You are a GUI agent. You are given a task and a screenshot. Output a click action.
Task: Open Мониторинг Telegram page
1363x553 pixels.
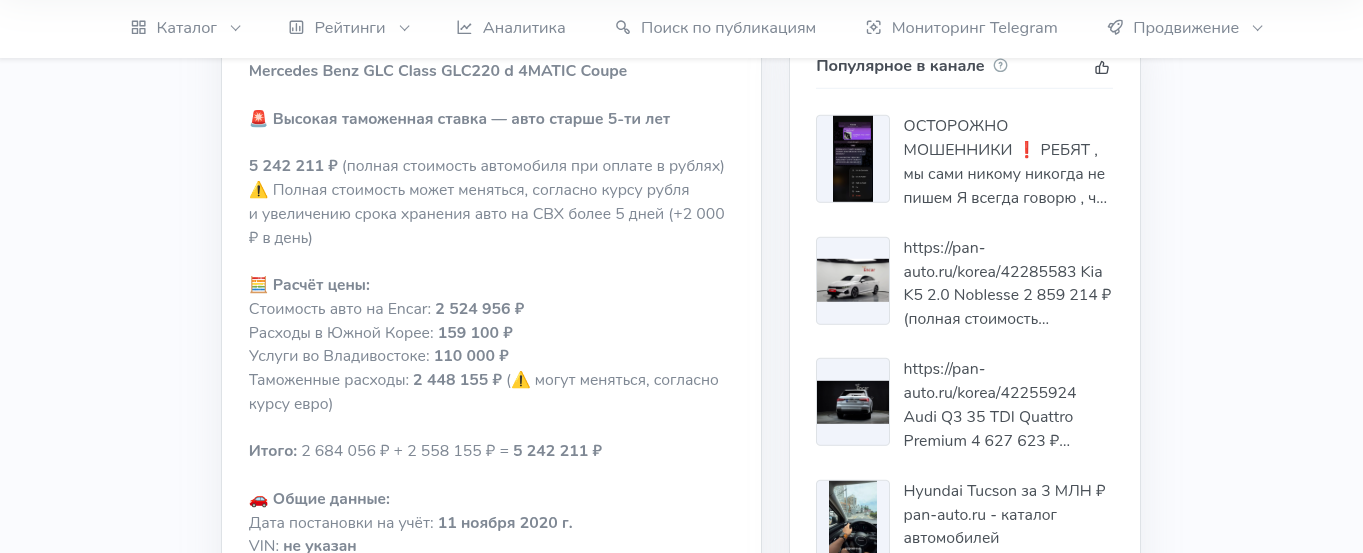[962, 28]
